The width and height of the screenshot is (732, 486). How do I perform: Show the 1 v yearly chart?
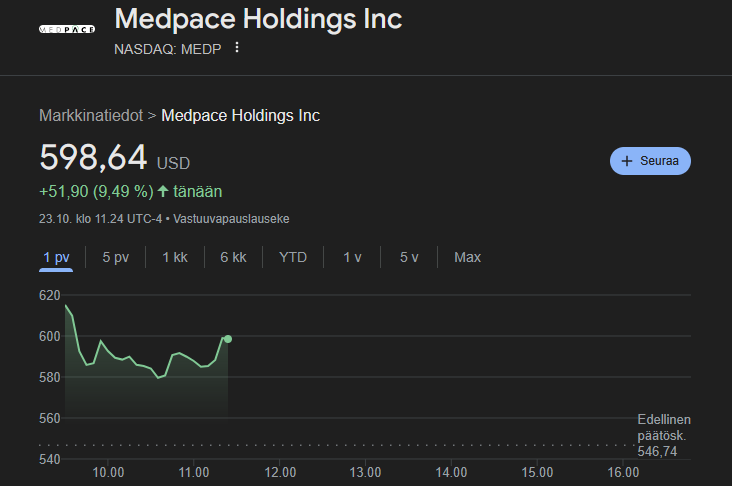352,257
